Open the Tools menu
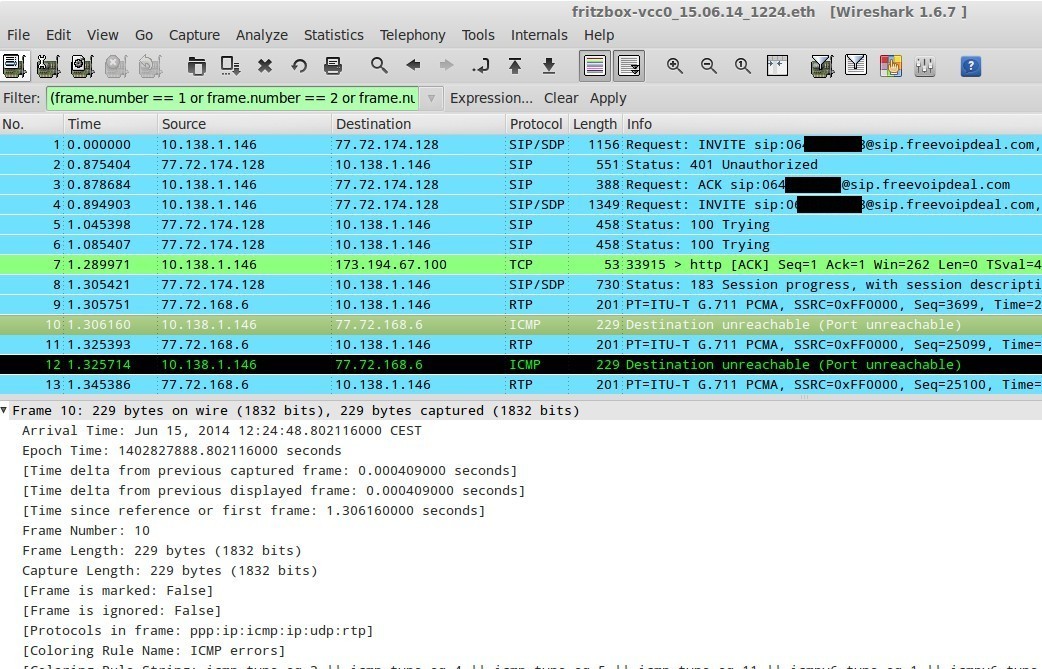 [478, 35]
